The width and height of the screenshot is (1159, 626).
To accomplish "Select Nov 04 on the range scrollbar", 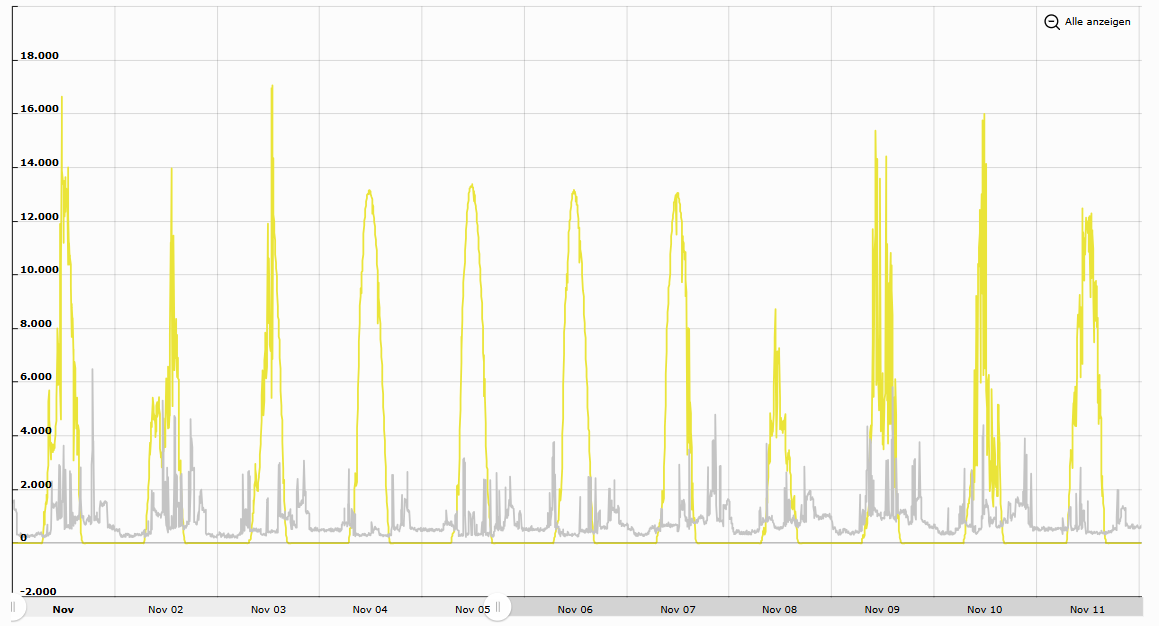I will coord(370,609).
